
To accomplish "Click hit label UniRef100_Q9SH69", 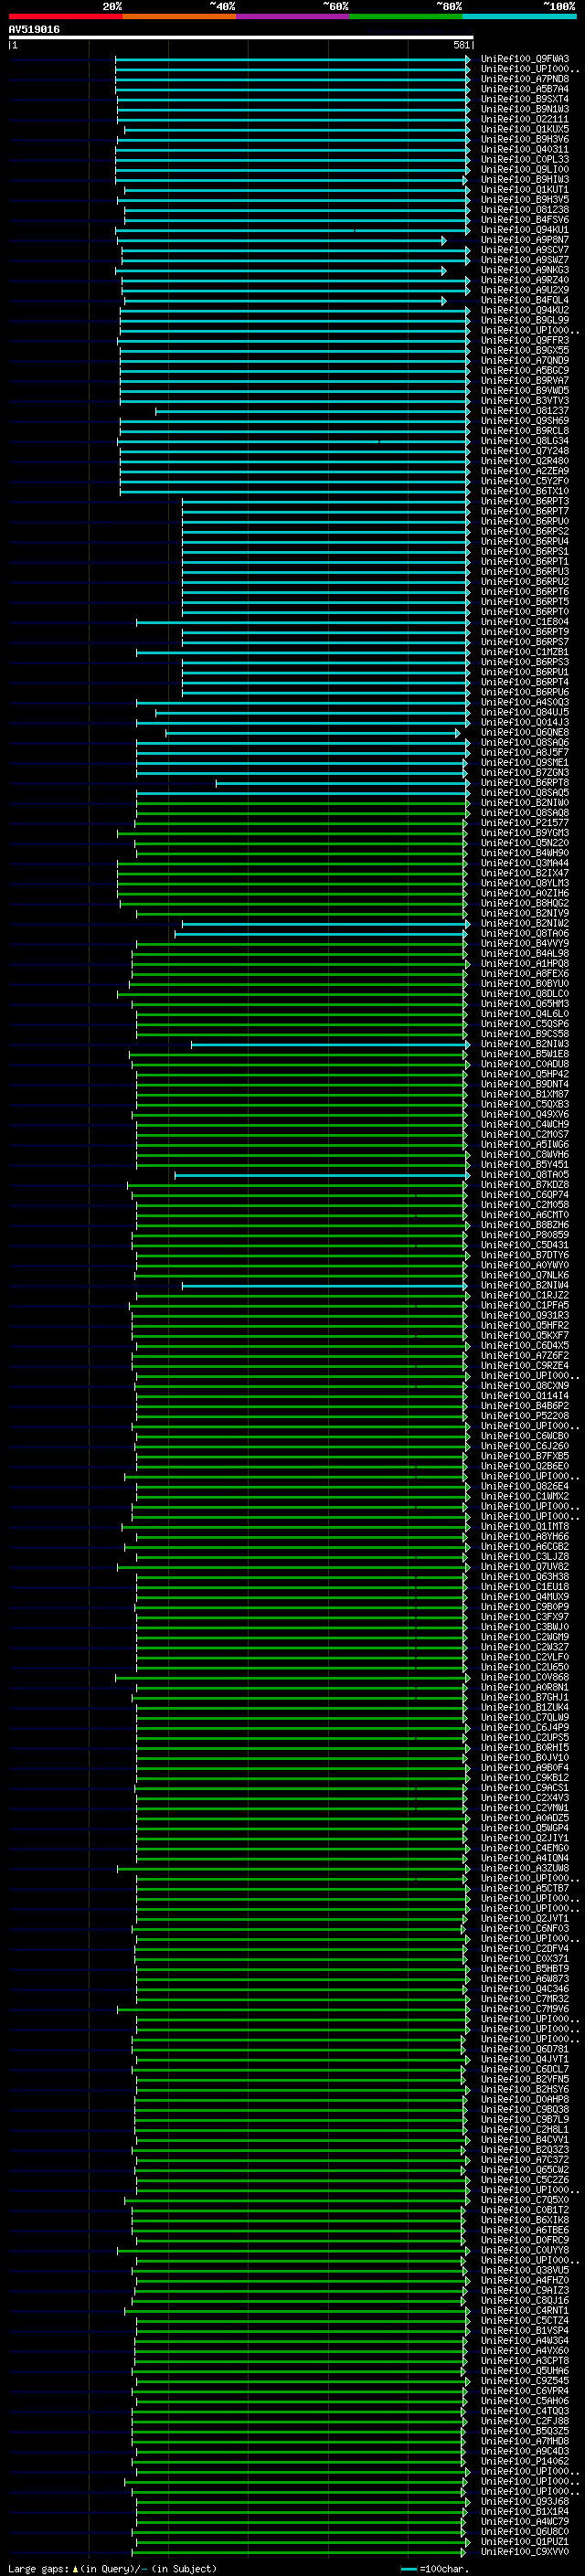I will pos(525,421).
